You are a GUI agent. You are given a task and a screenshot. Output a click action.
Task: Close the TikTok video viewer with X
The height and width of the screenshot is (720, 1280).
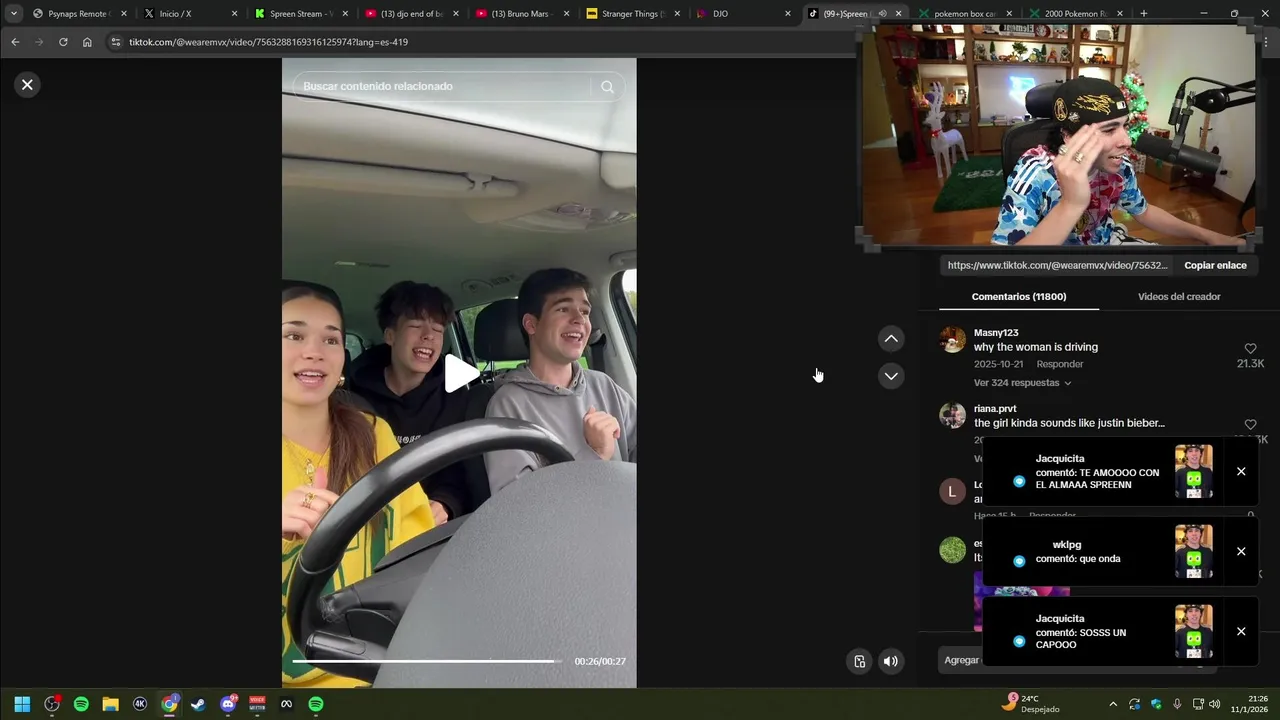(x=27, y=85)
